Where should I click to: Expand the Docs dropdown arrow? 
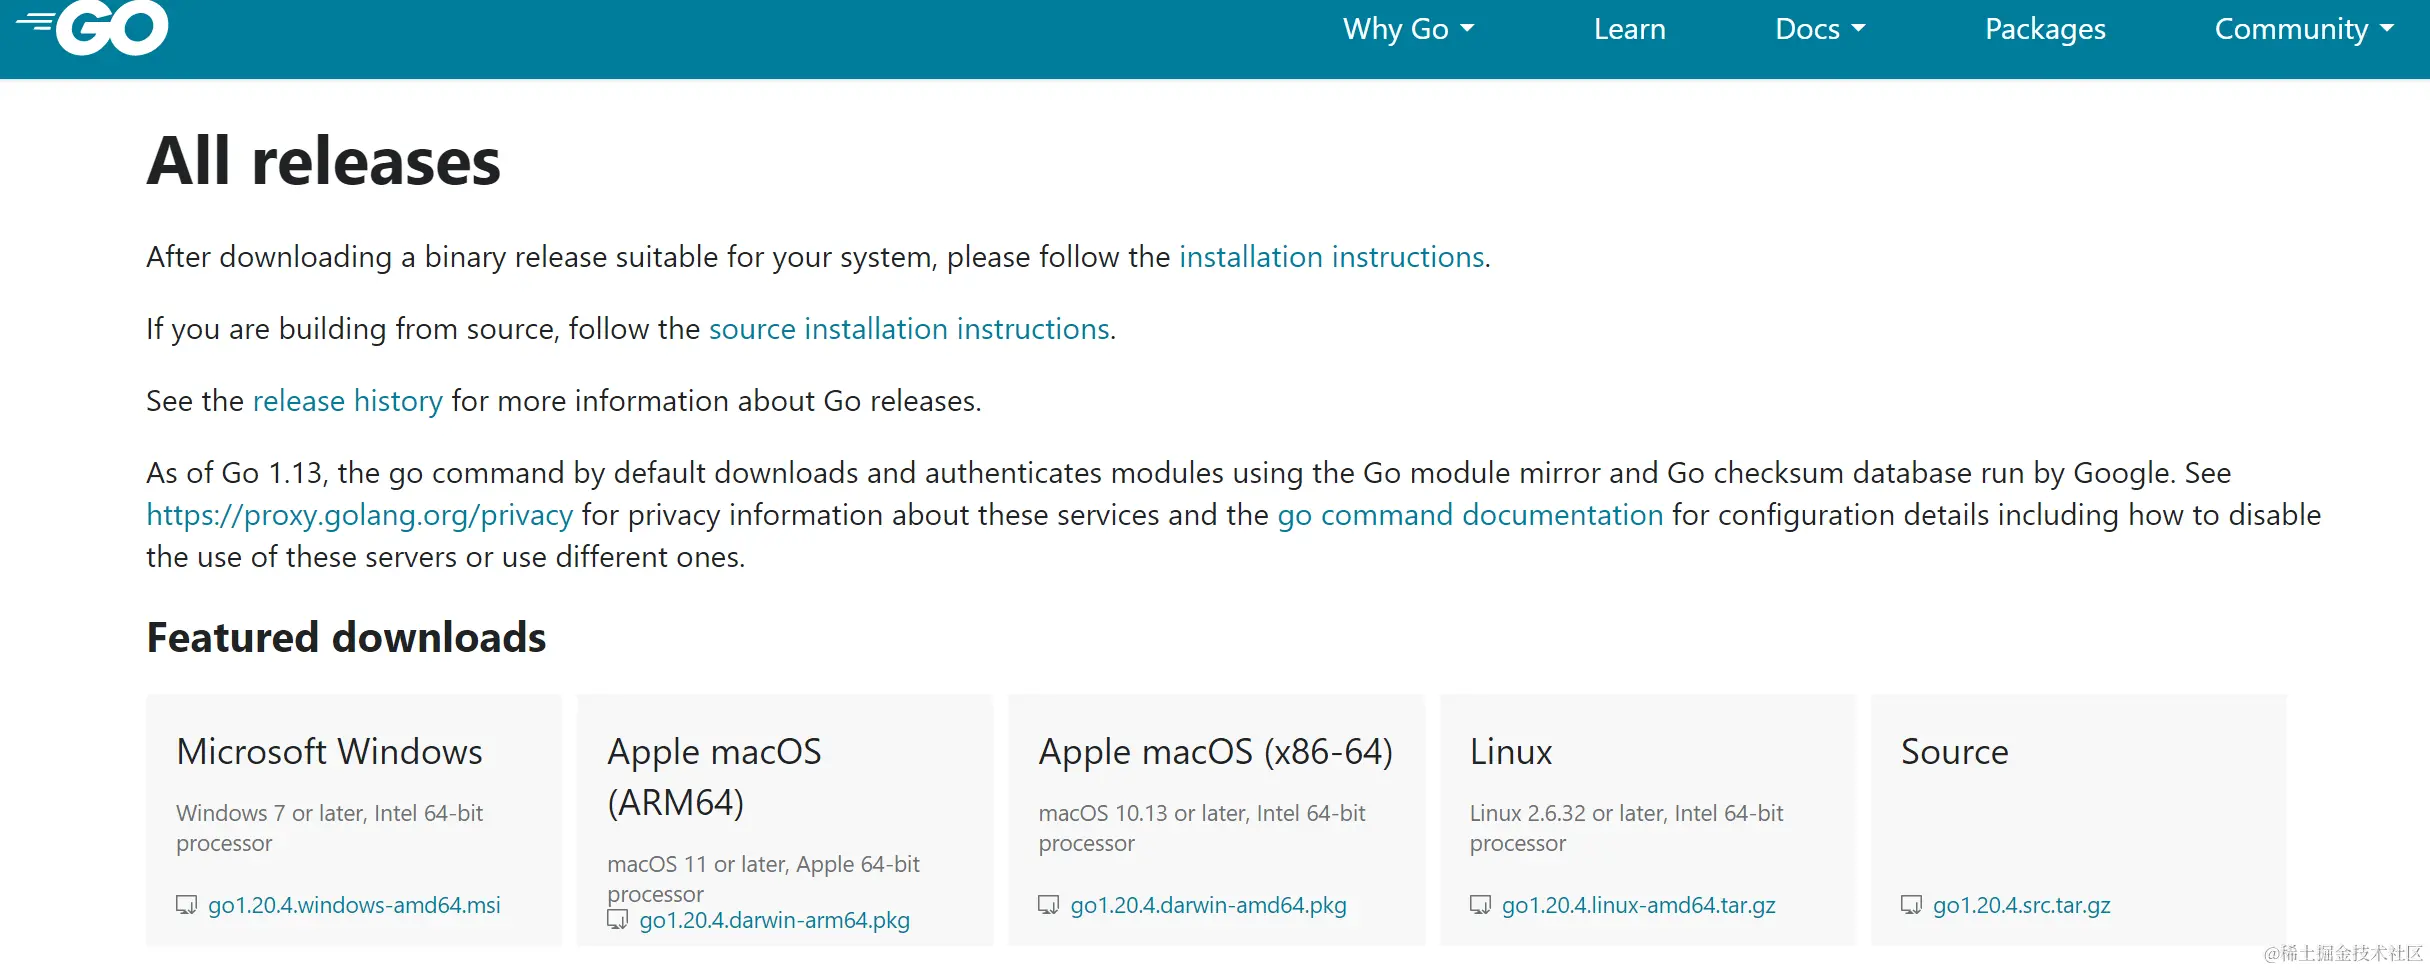[1858, 29]
